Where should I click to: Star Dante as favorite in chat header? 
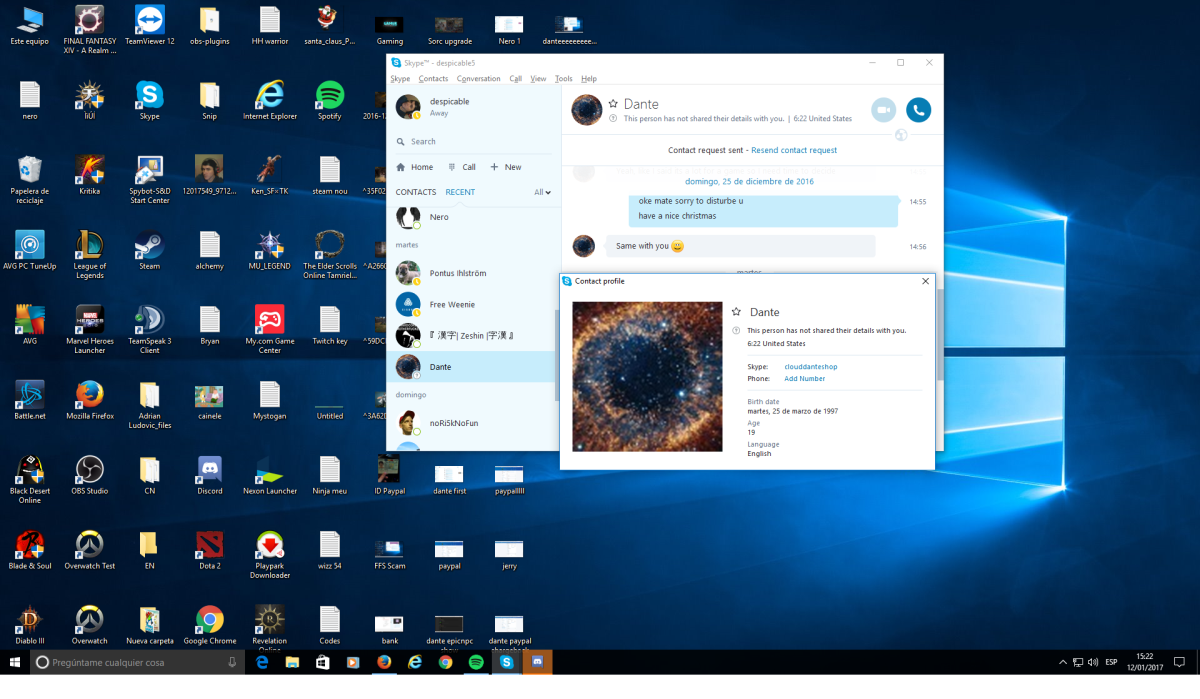(x=613, y=103)
